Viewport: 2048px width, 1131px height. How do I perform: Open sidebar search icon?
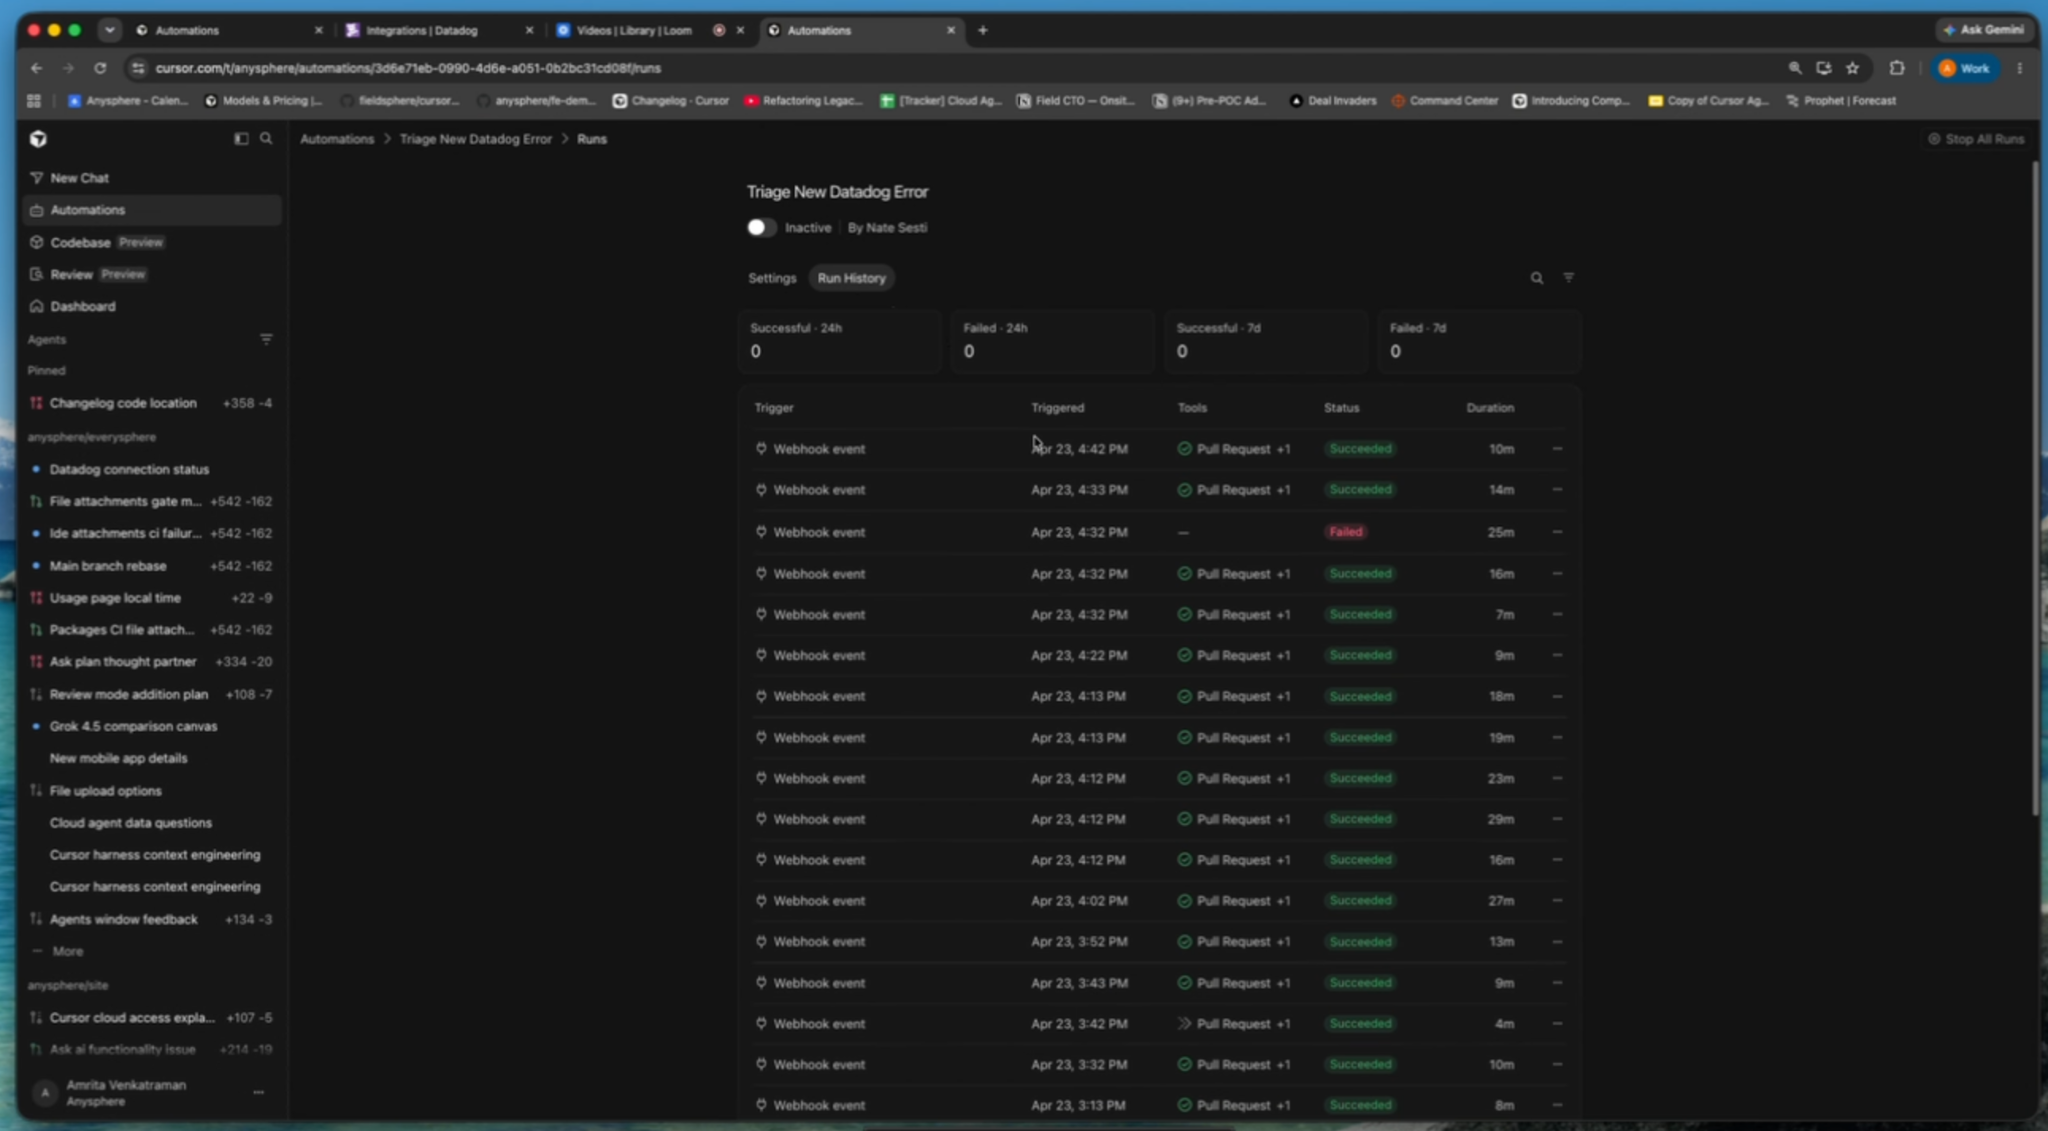click(x=266, y=138)
